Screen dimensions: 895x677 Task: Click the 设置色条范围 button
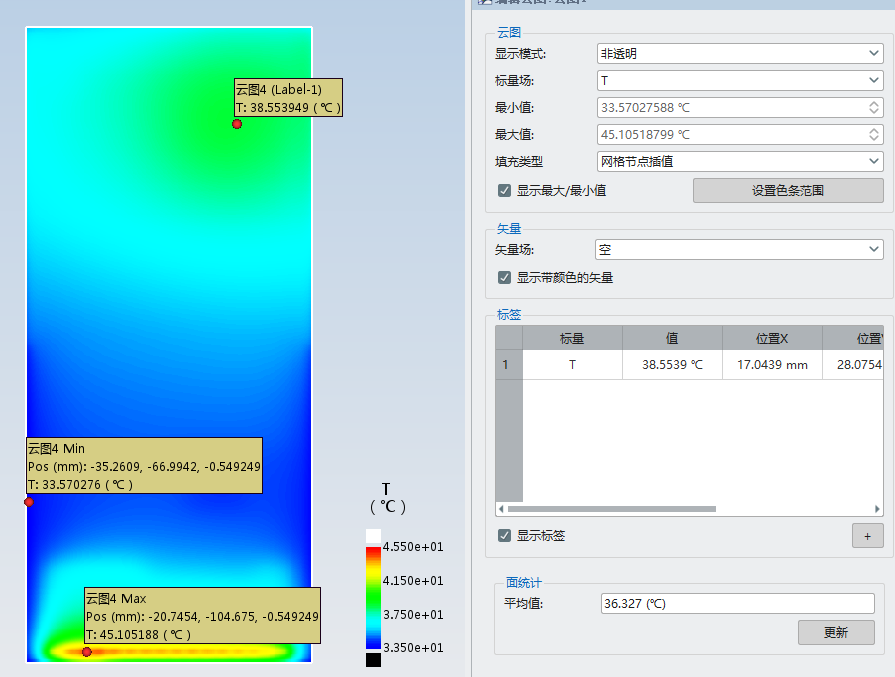point(788,191)
